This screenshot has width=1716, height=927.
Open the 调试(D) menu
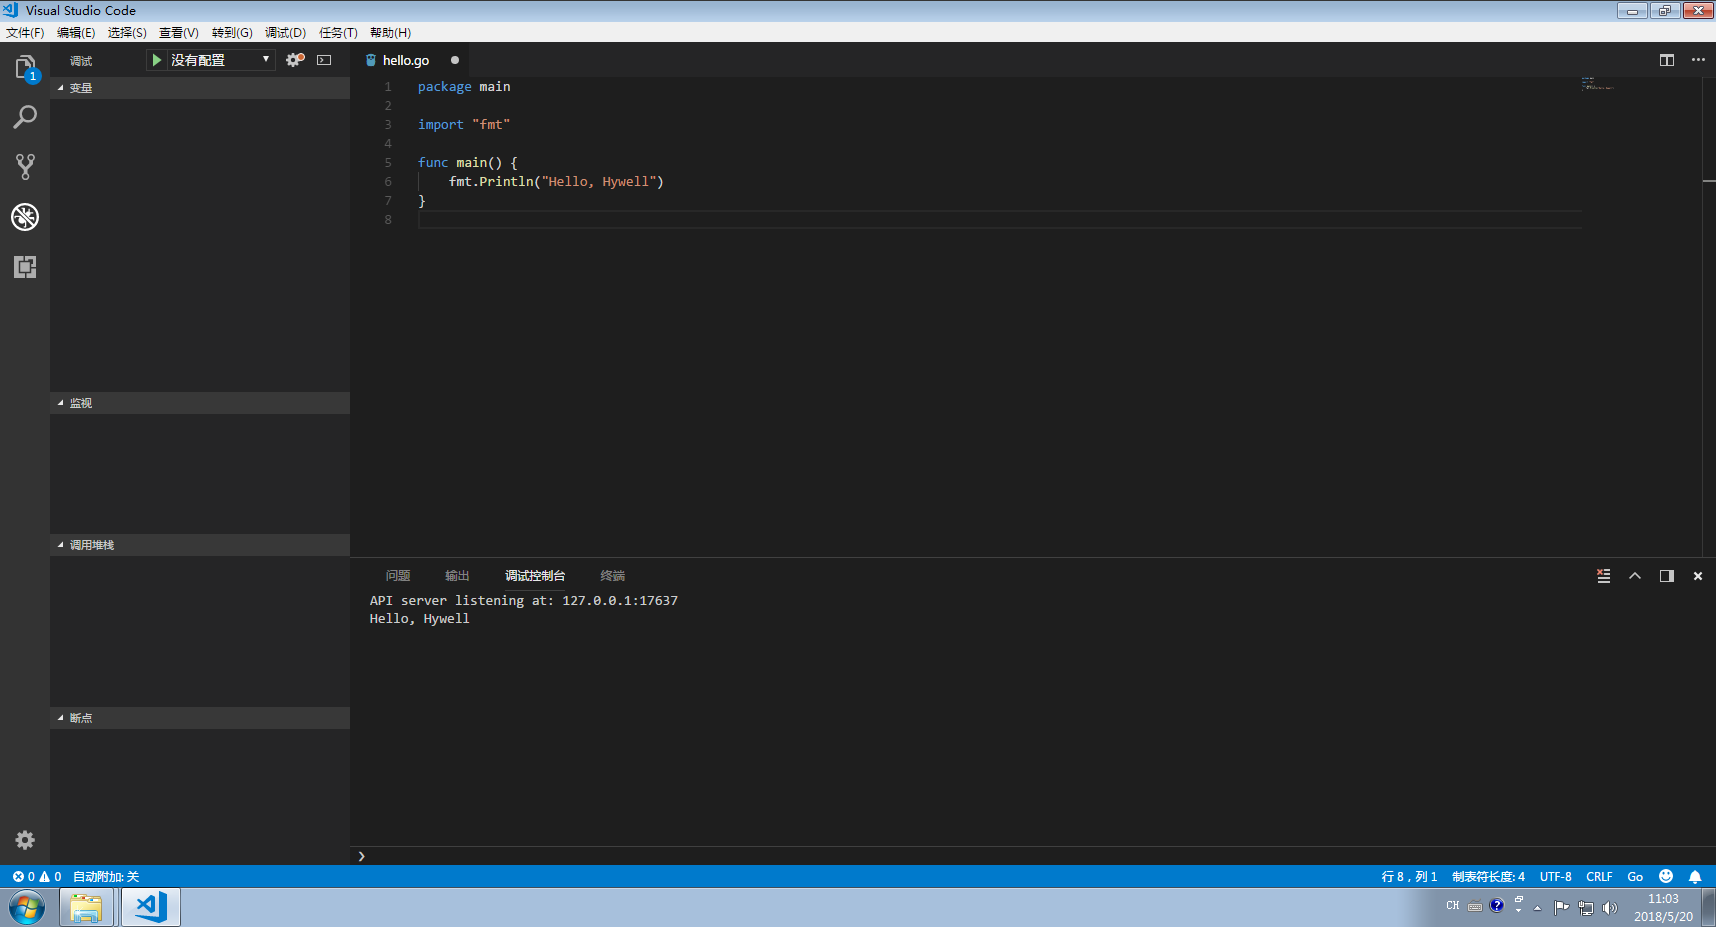pyautogui.click(x=285, y=32)
